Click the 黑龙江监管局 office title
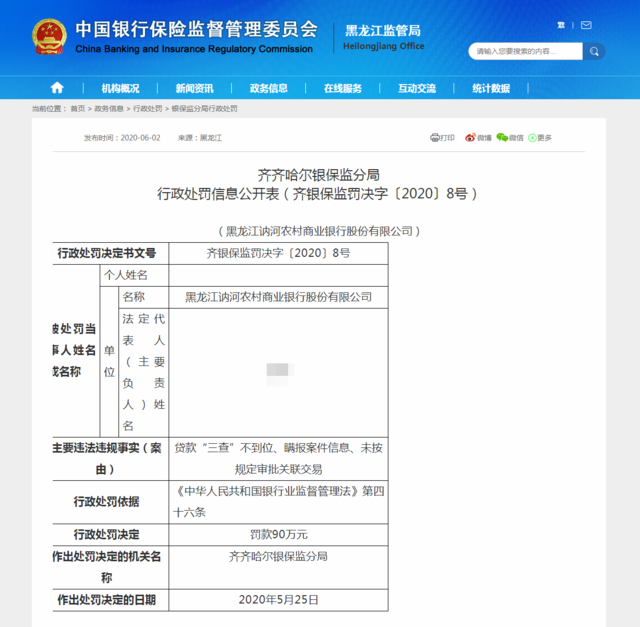This screenshot has height=627, width=640. (383, 31)
